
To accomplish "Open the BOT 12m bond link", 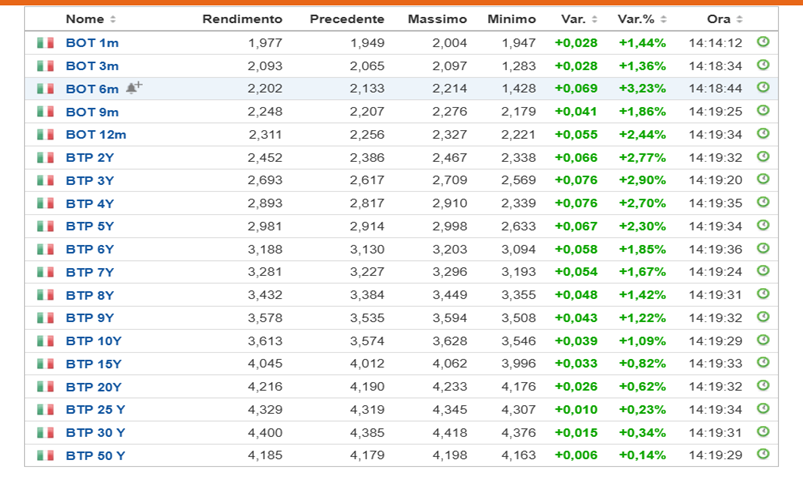I will tap(96, 134).
